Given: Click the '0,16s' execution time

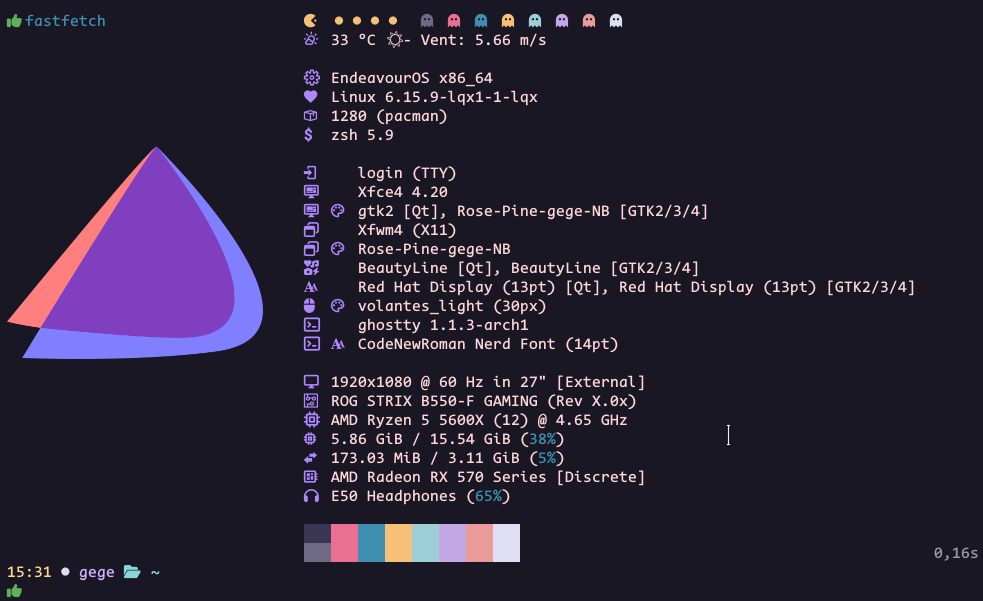Looking at the screenshot, I should (x=955, y=553).
